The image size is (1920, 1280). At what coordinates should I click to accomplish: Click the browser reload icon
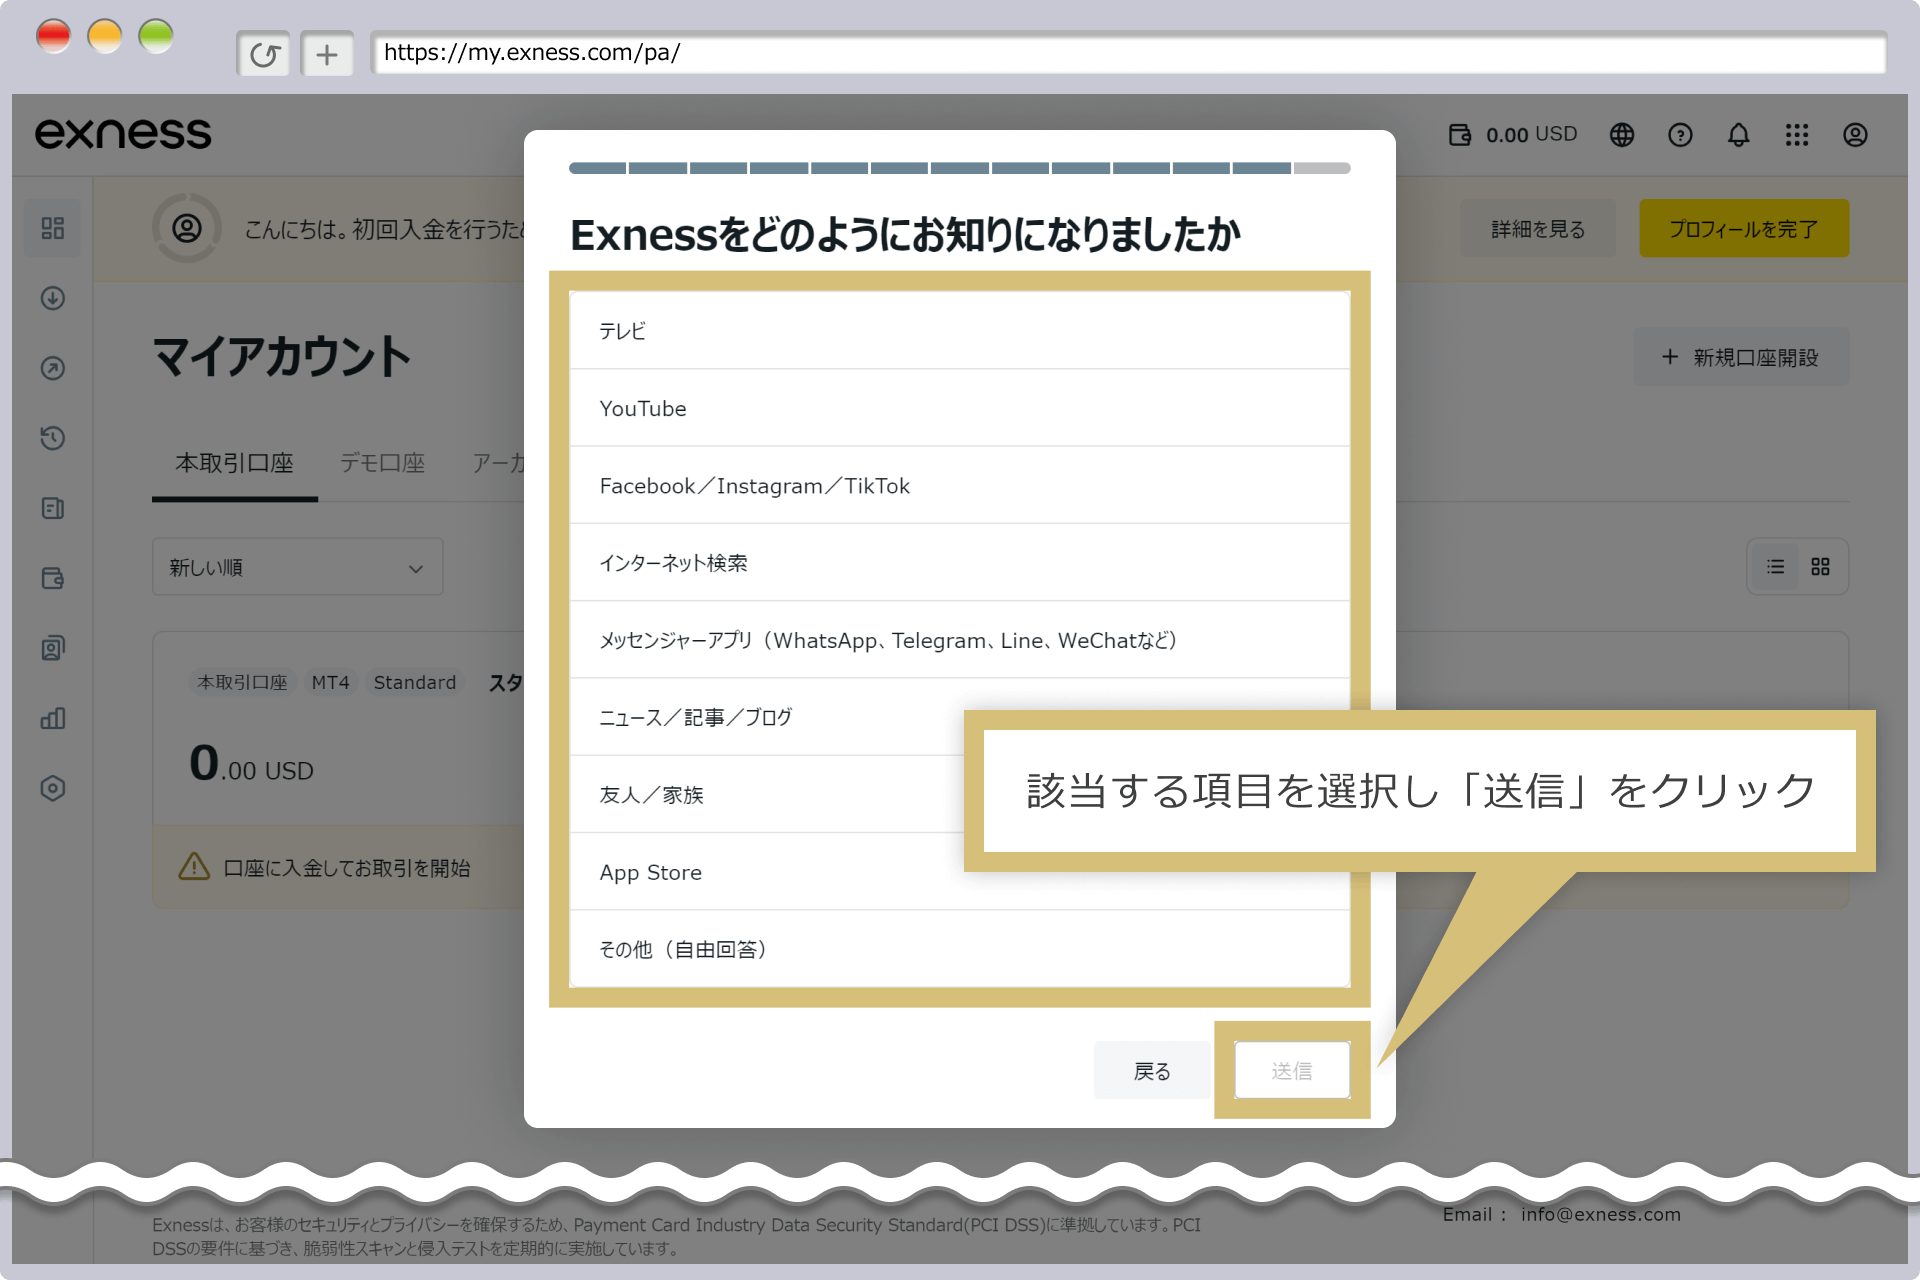264,54
